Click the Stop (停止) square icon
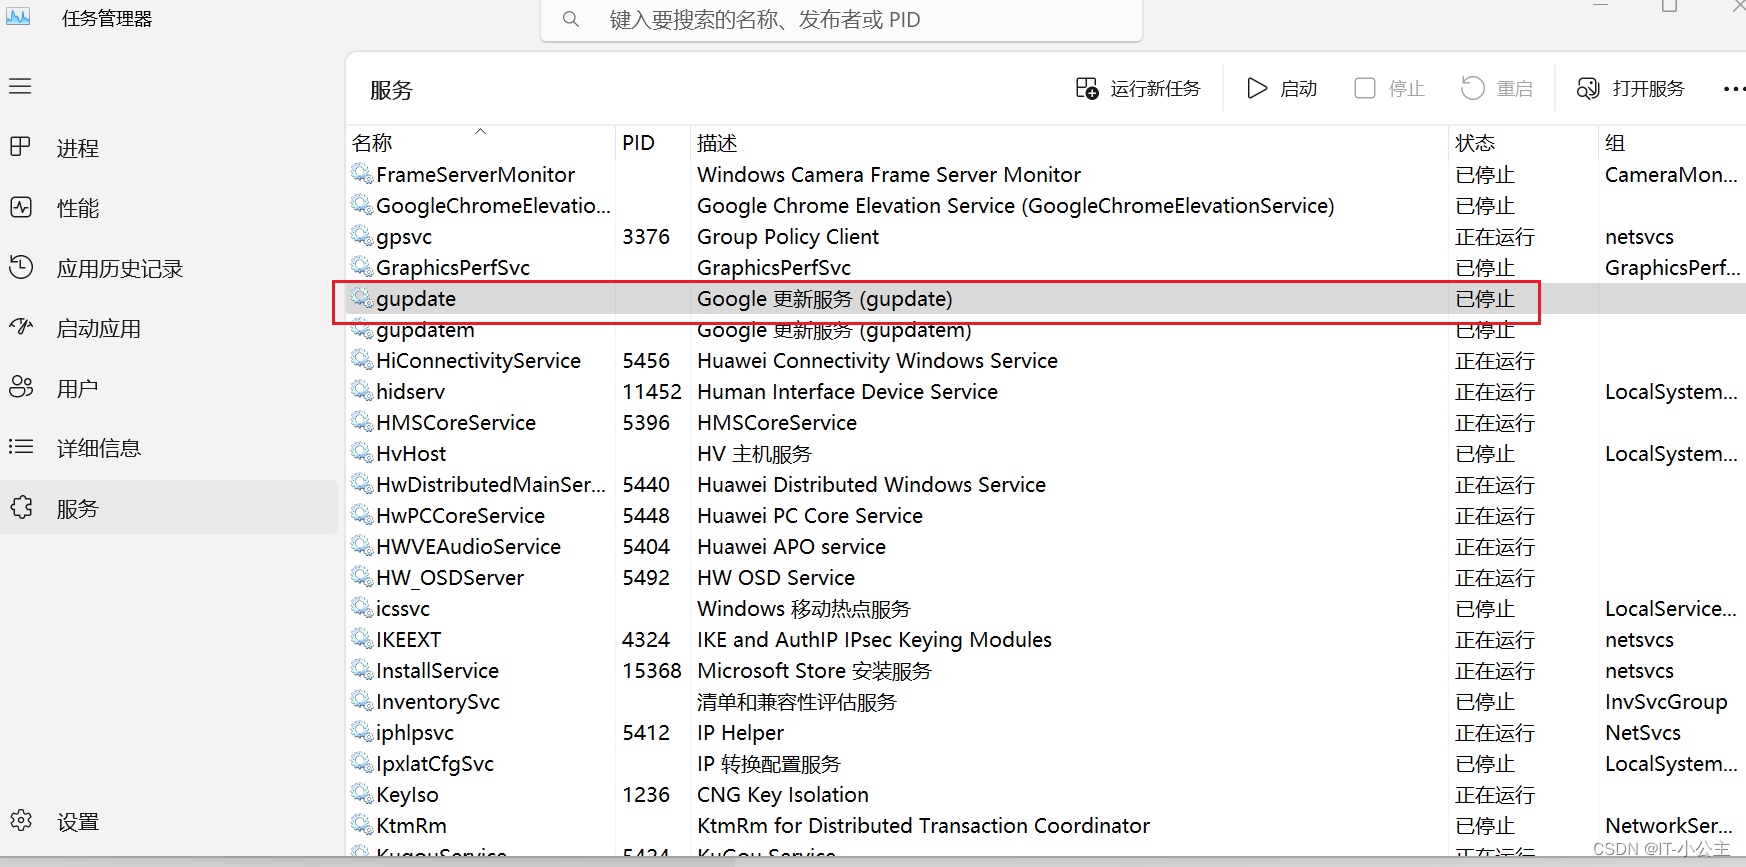The width and height of the screenshot is (1746, 867). (x=1365, y=89)
